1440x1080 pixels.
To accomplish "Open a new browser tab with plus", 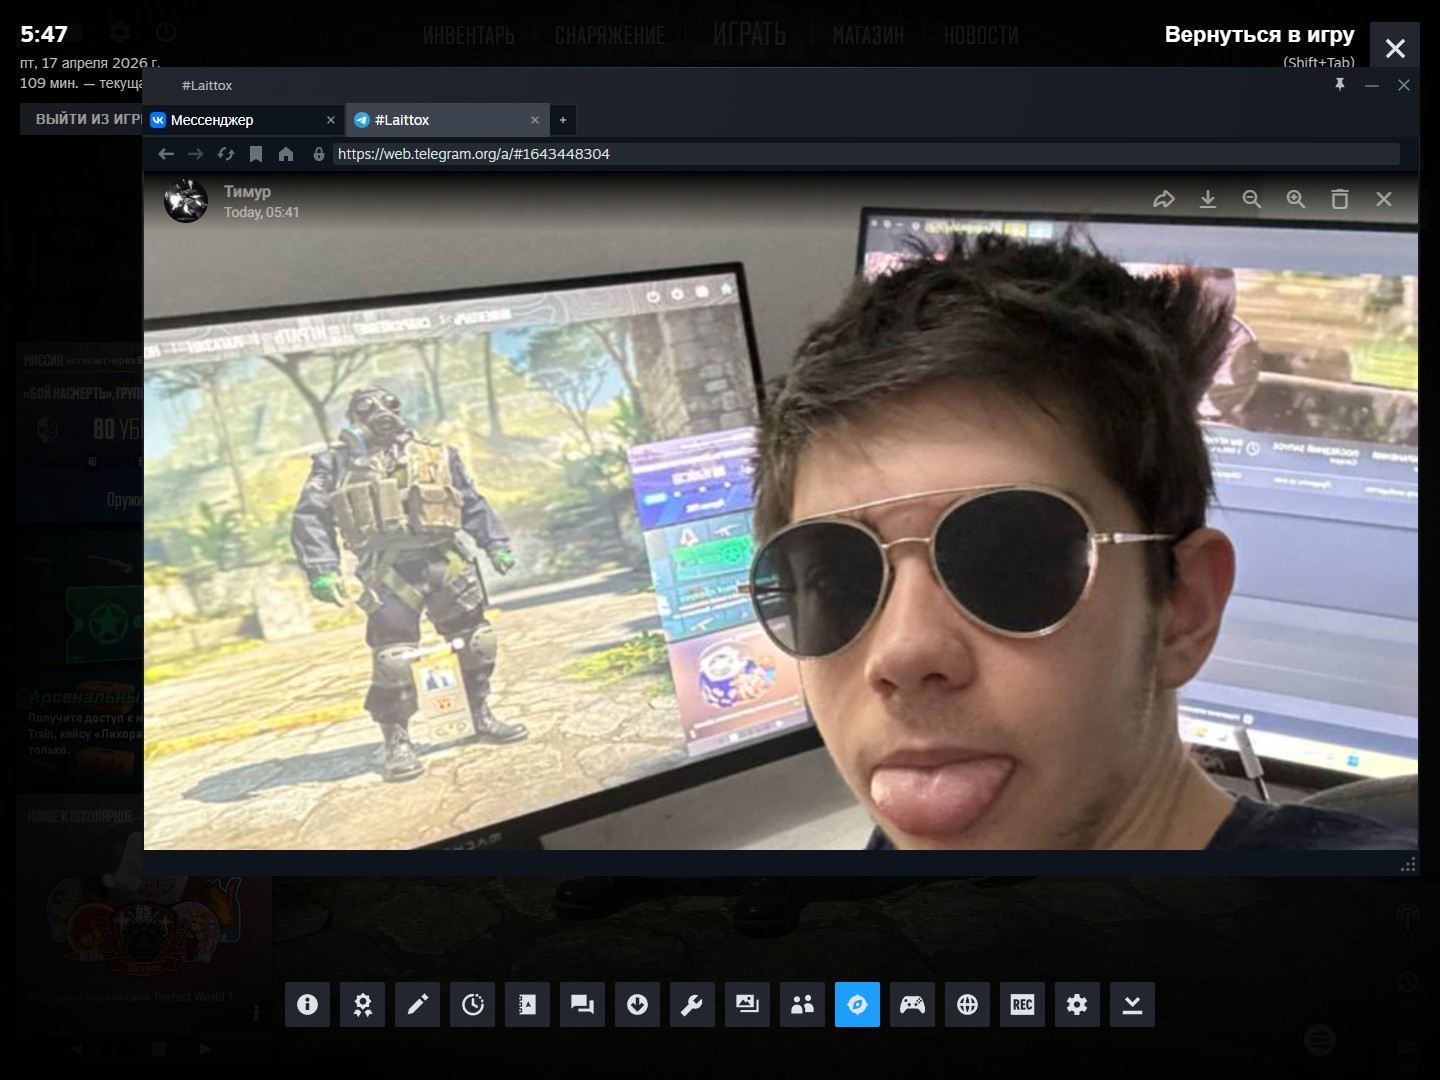I will tap(563, 120).
